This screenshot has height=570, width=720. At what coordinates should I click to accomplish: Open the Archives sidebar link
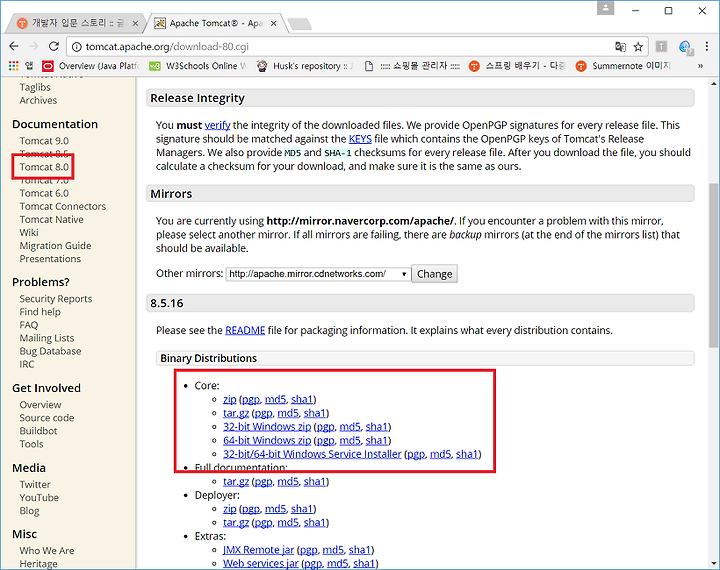pyautogui.click(x=38, y=100)
